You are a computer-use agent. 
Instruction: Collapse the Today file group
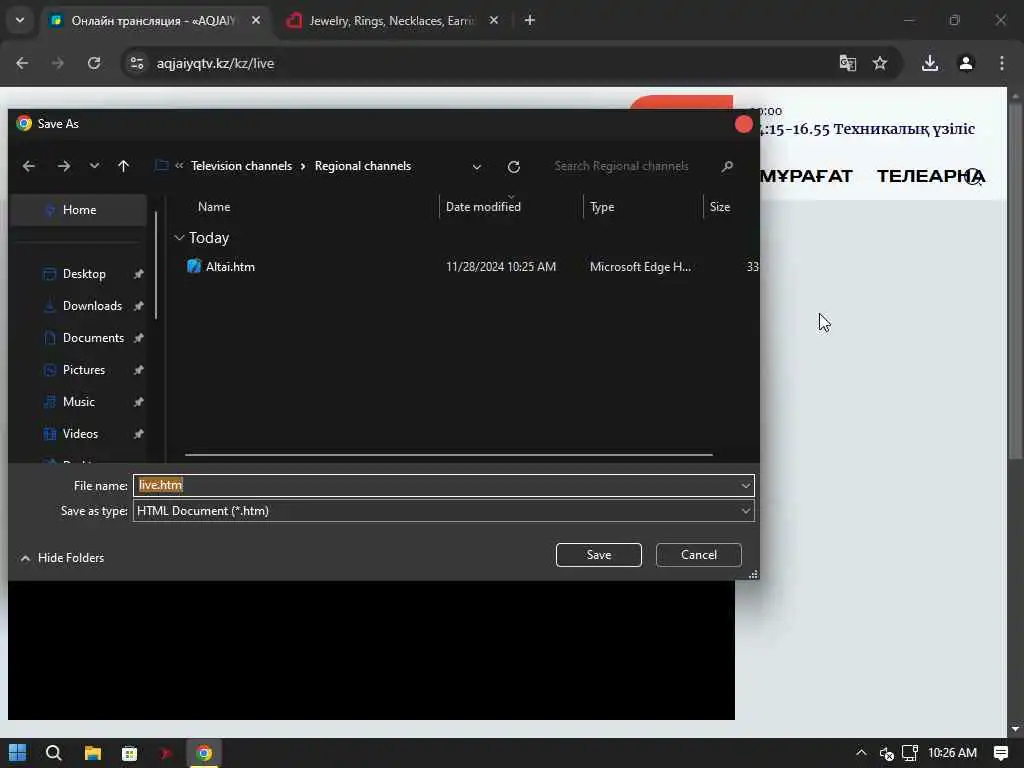click(180, 238)
